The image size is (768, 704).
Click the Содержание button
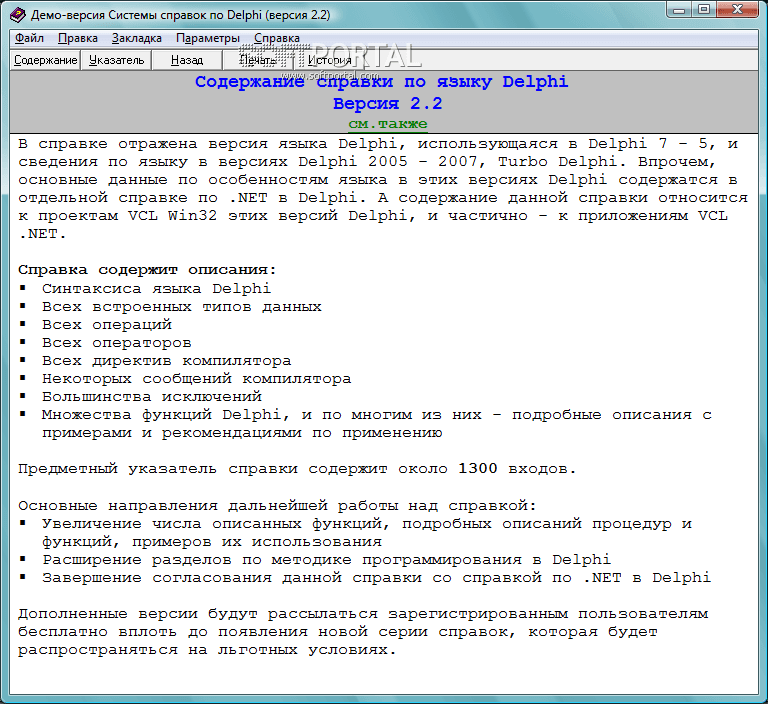pyautogui.click(x=46, y=60)
